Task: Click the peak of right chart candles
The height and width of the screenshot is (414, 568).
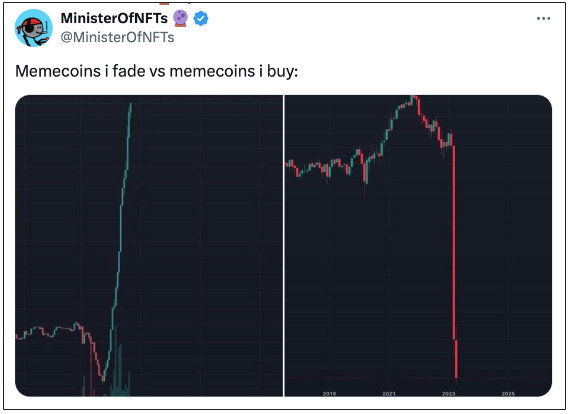Action: pos(414,98)
